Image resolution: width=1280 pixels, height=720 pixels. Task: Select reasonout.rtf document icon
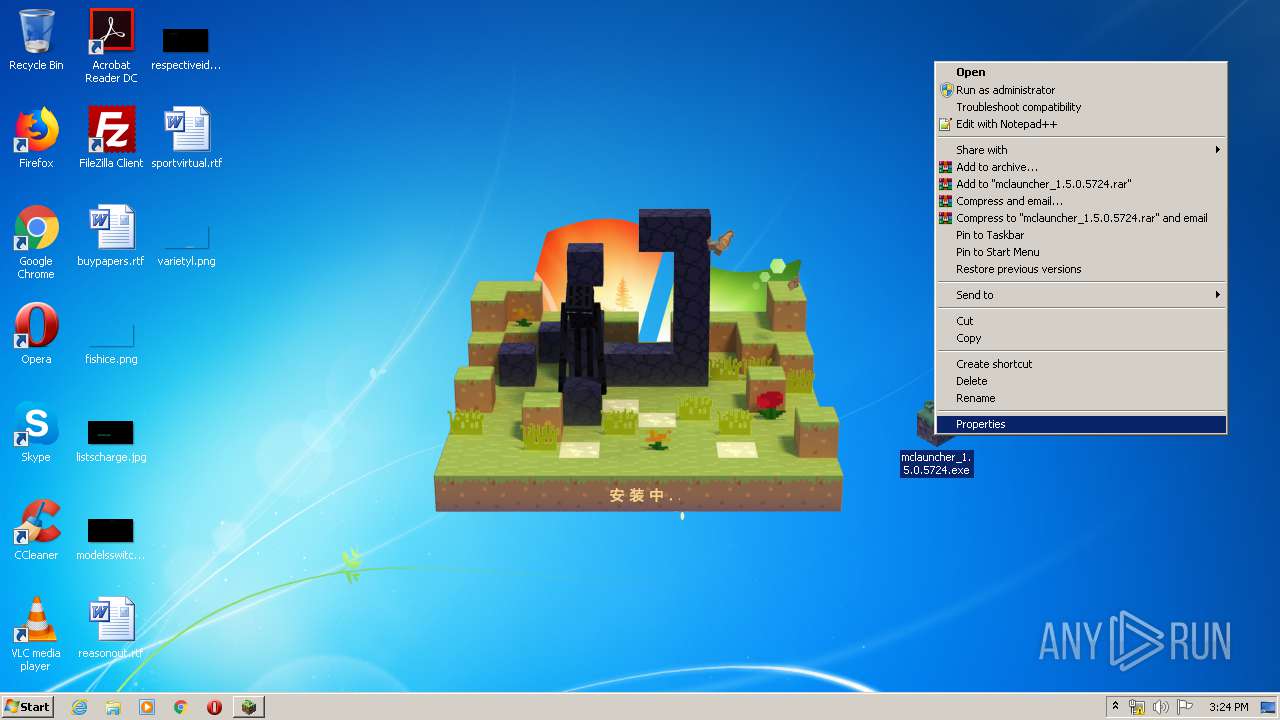[111, 628]
